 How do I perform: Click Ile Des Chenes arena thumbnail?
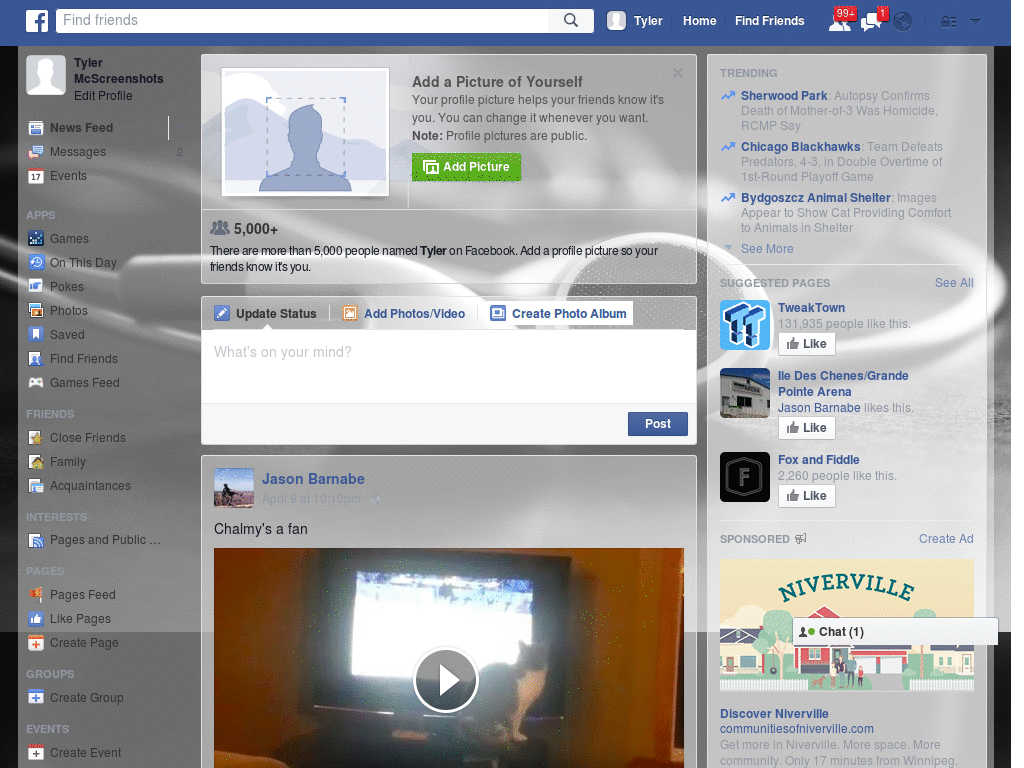[x=745, y=393]
